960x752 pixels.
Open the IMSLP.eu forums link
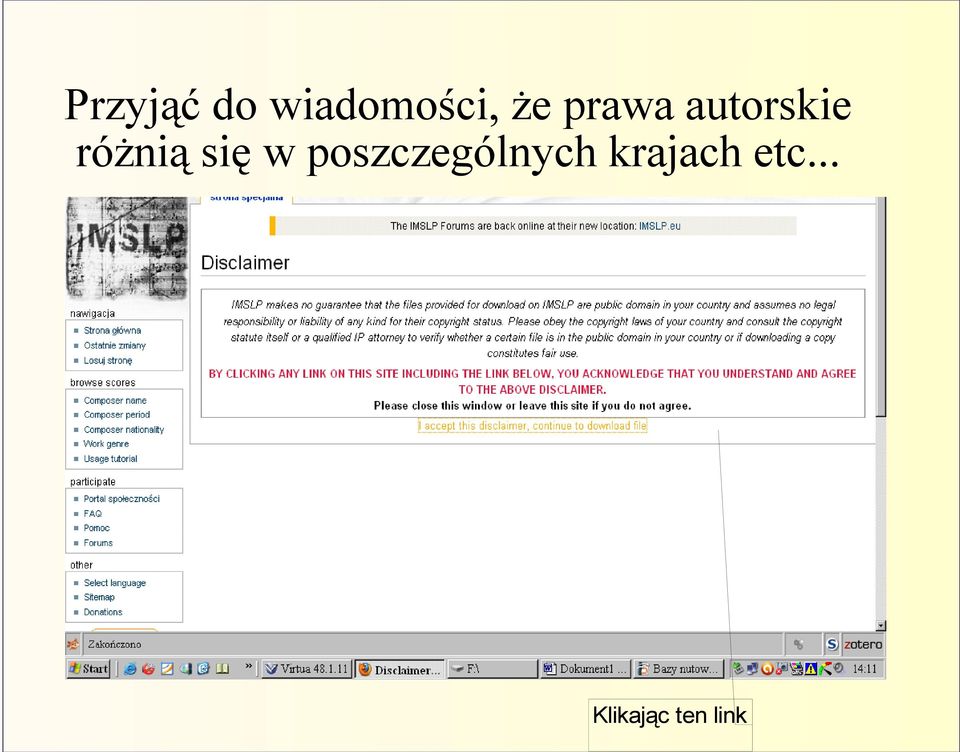coord(659,226)
